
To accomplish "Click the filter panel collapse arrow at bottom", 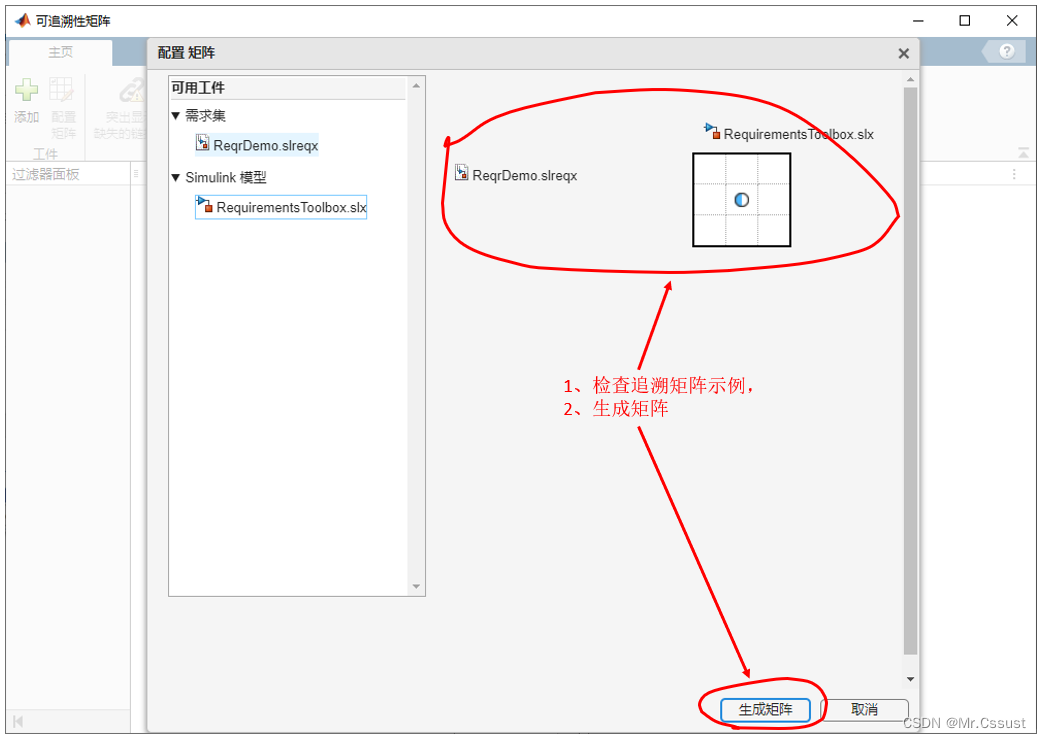I will [x=18, y=721].
